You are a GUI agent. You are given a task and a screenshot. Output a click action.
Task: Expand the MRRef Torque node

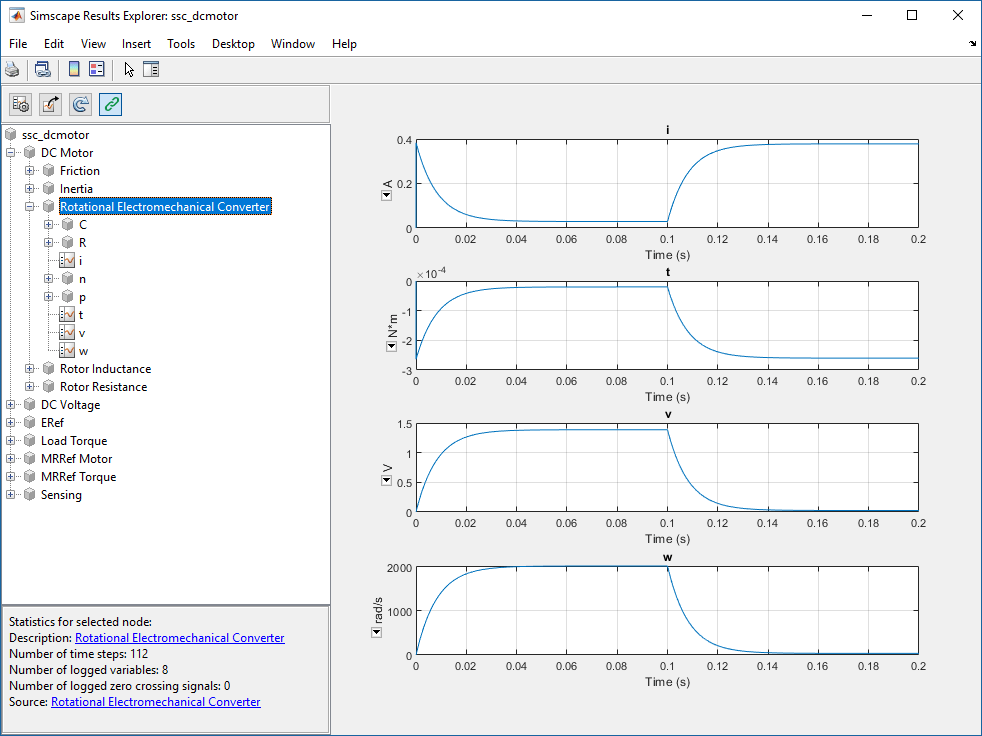[x=11, y=477]
